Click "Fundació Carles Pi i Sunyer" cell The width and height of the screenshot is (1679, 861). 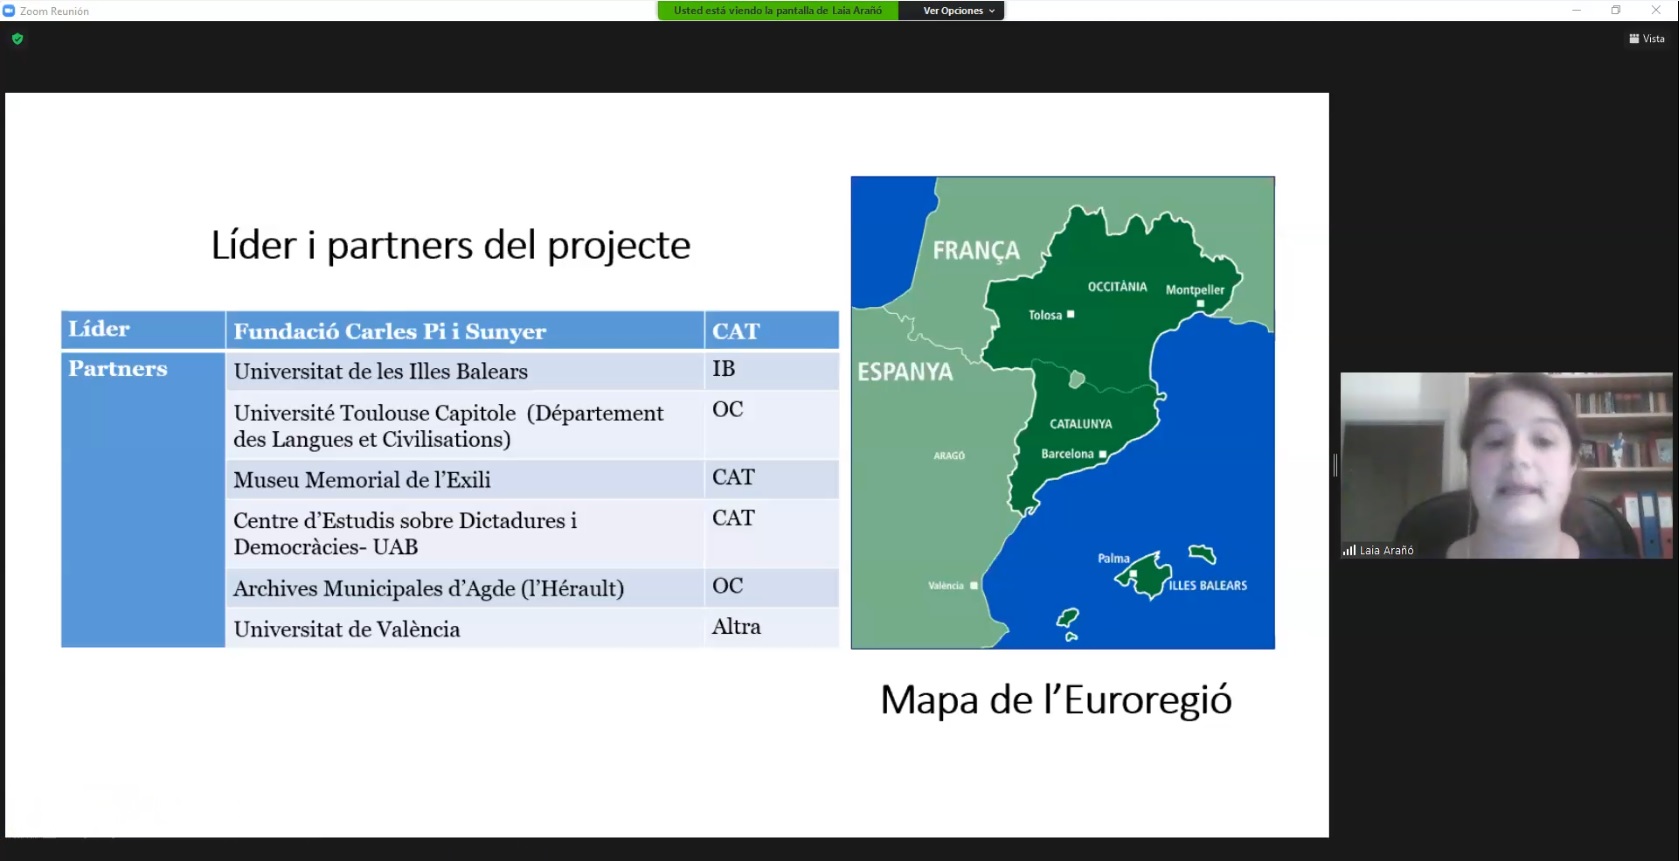click(465, 330)
